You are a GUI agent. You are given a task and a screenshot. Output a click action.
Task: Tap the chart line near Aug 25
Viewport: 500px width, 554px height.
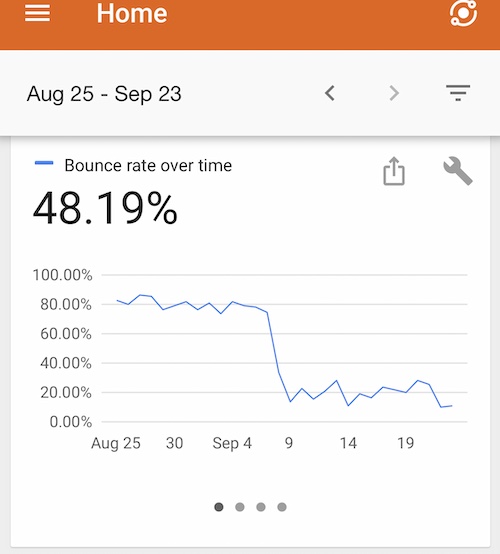click(117, 300)
